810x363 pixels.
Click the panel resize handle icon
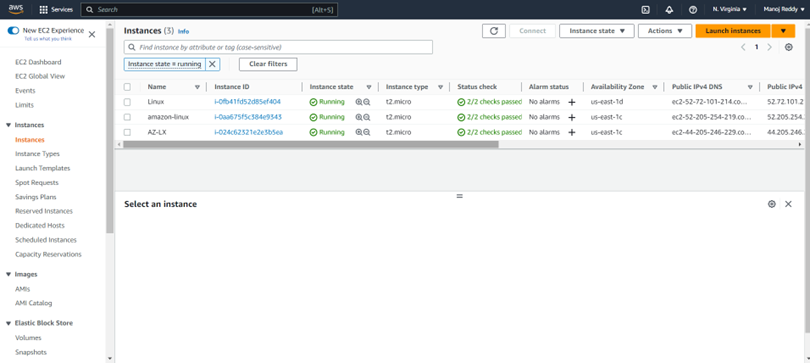[x=459, y=196]
